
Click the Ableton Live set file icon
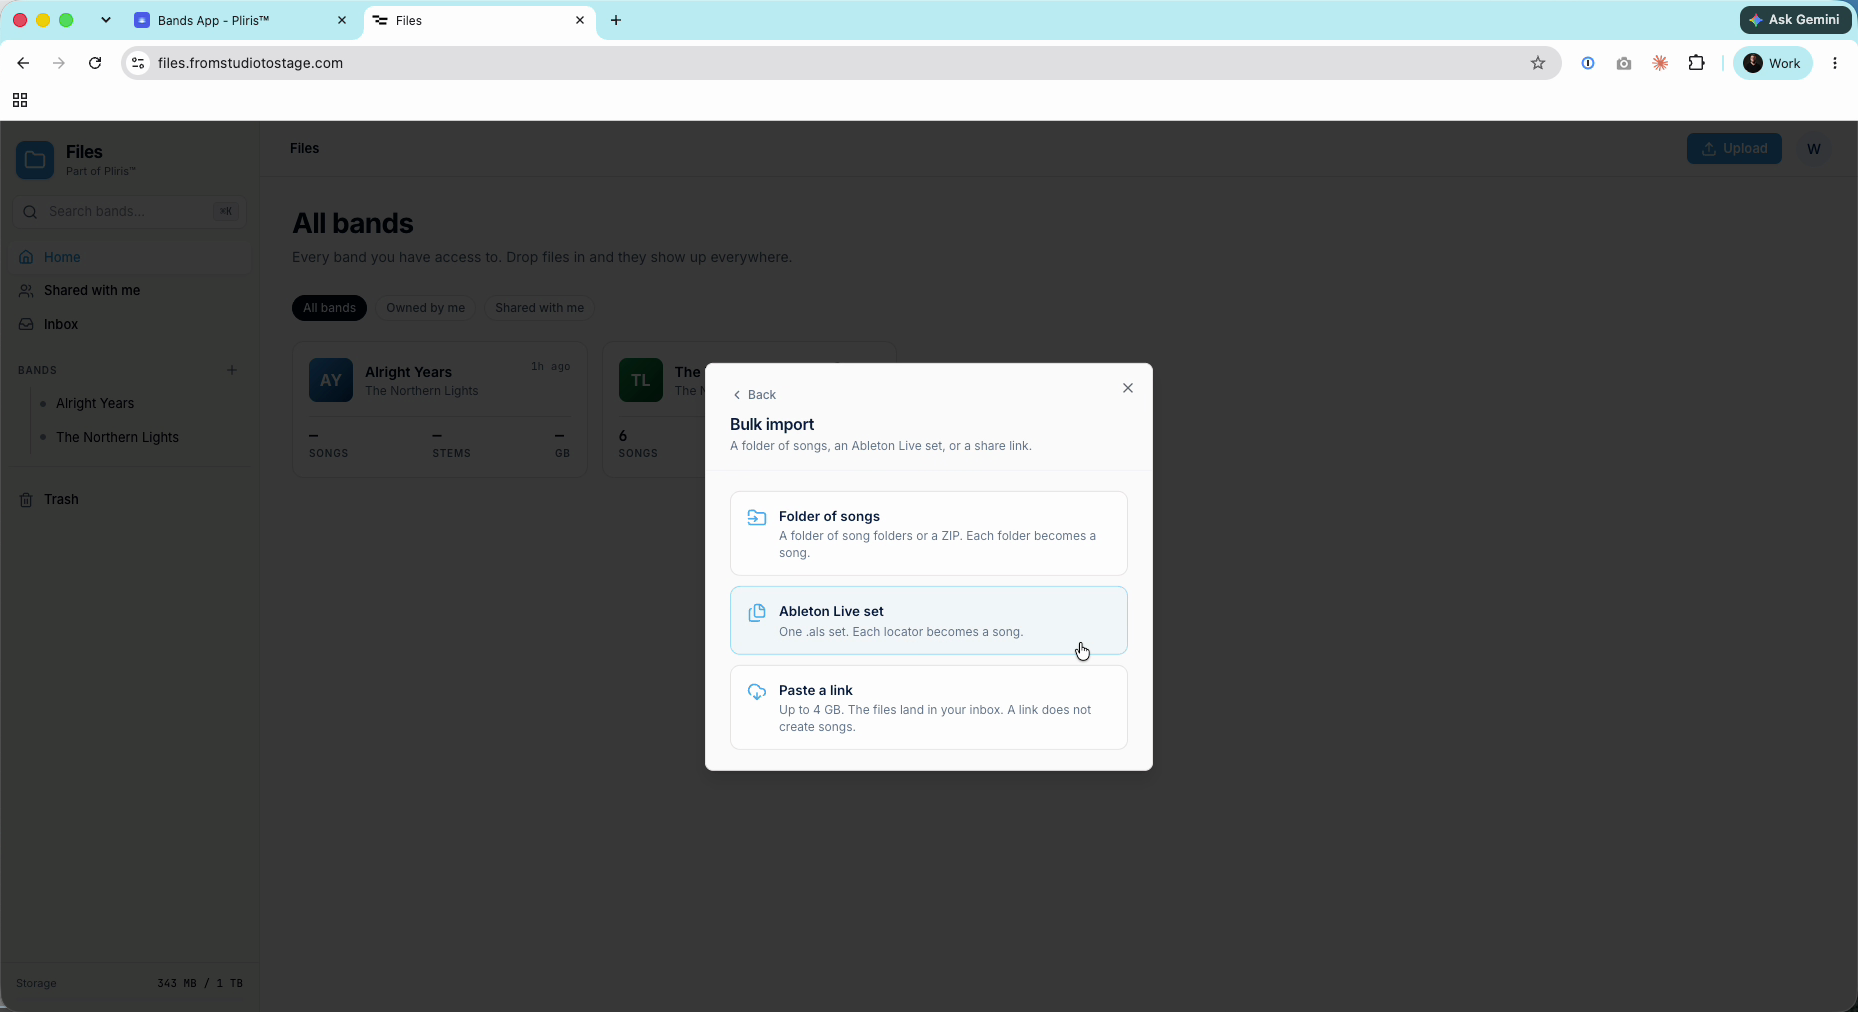tap(757, 612)
